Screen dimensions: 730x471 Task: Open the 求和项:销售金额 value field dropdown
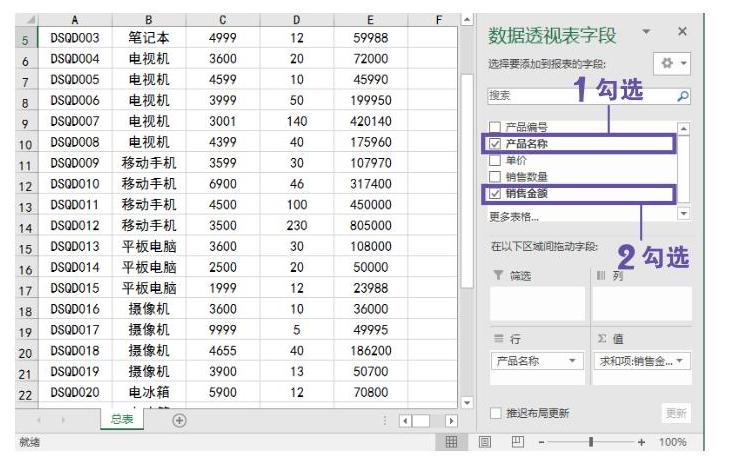[680, 361]
